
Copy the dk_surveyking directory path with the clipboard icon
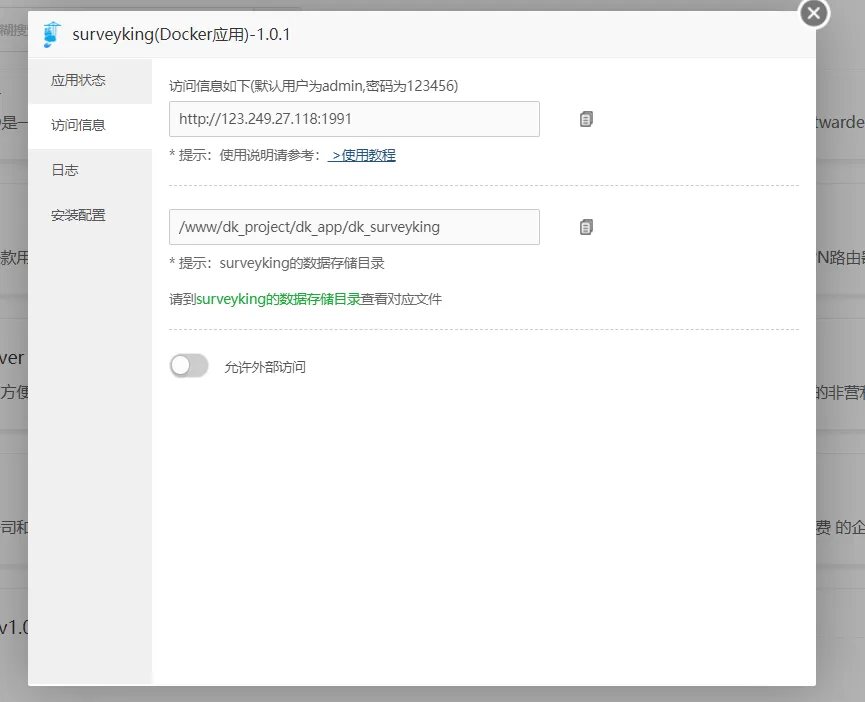586,227
